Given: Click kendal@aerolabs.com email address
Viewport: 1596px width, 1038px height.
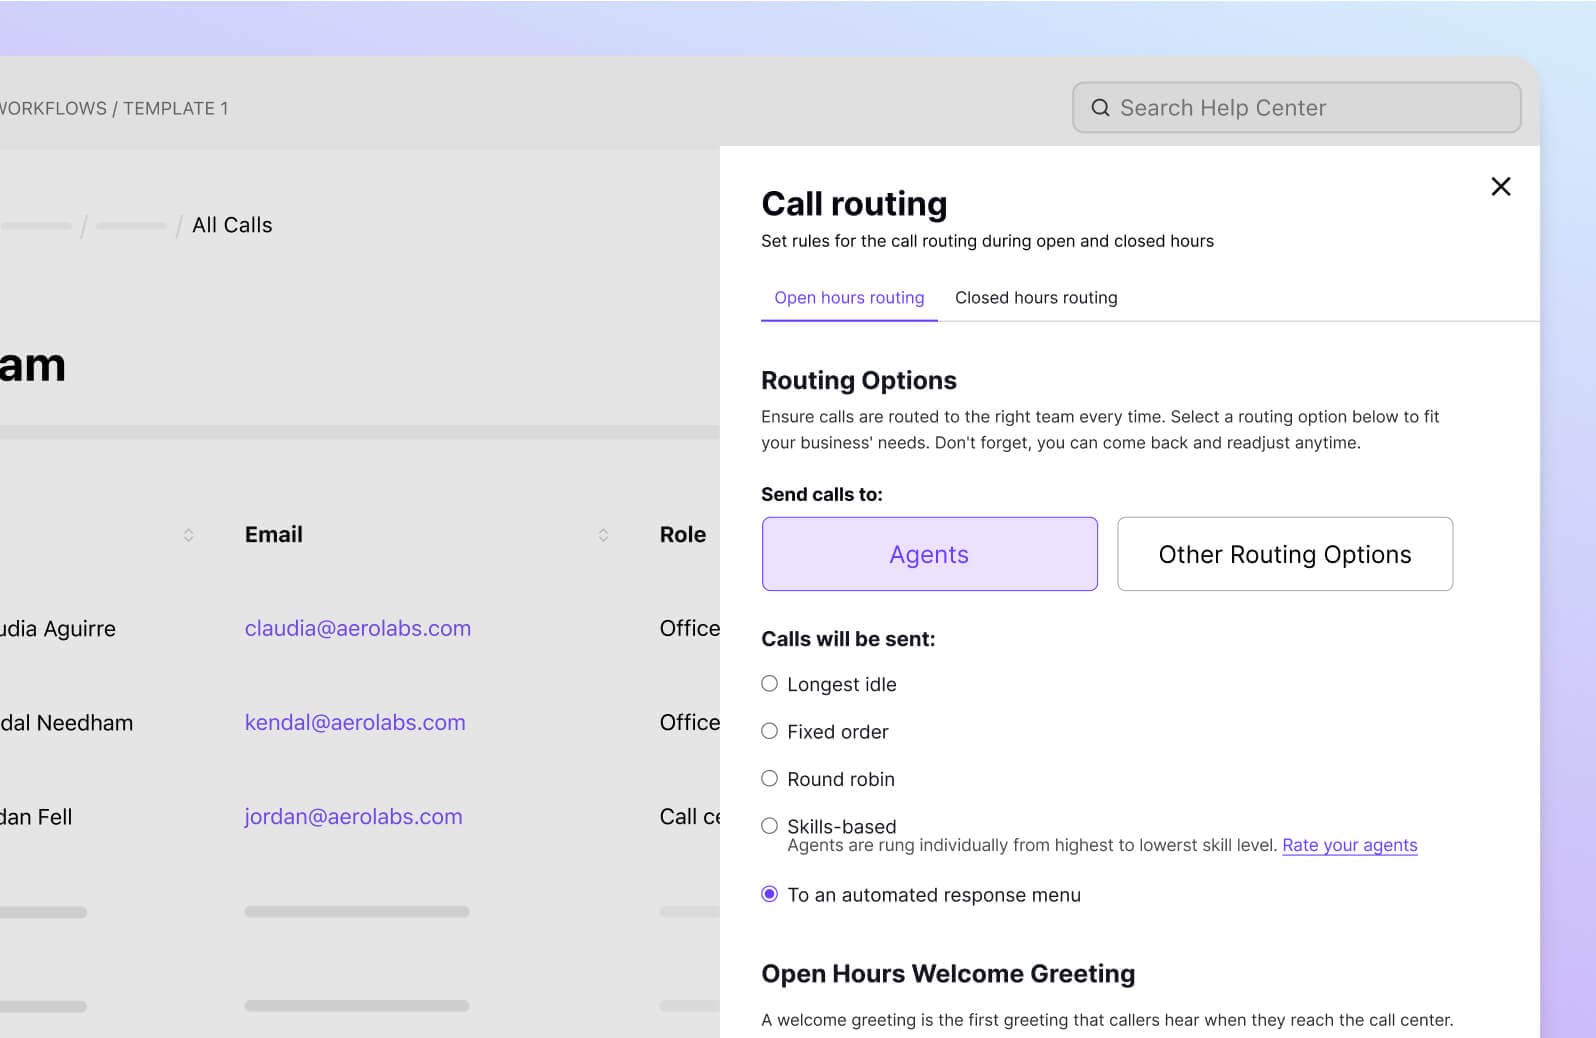Looking at the screenshot, I should coord(355,722).
